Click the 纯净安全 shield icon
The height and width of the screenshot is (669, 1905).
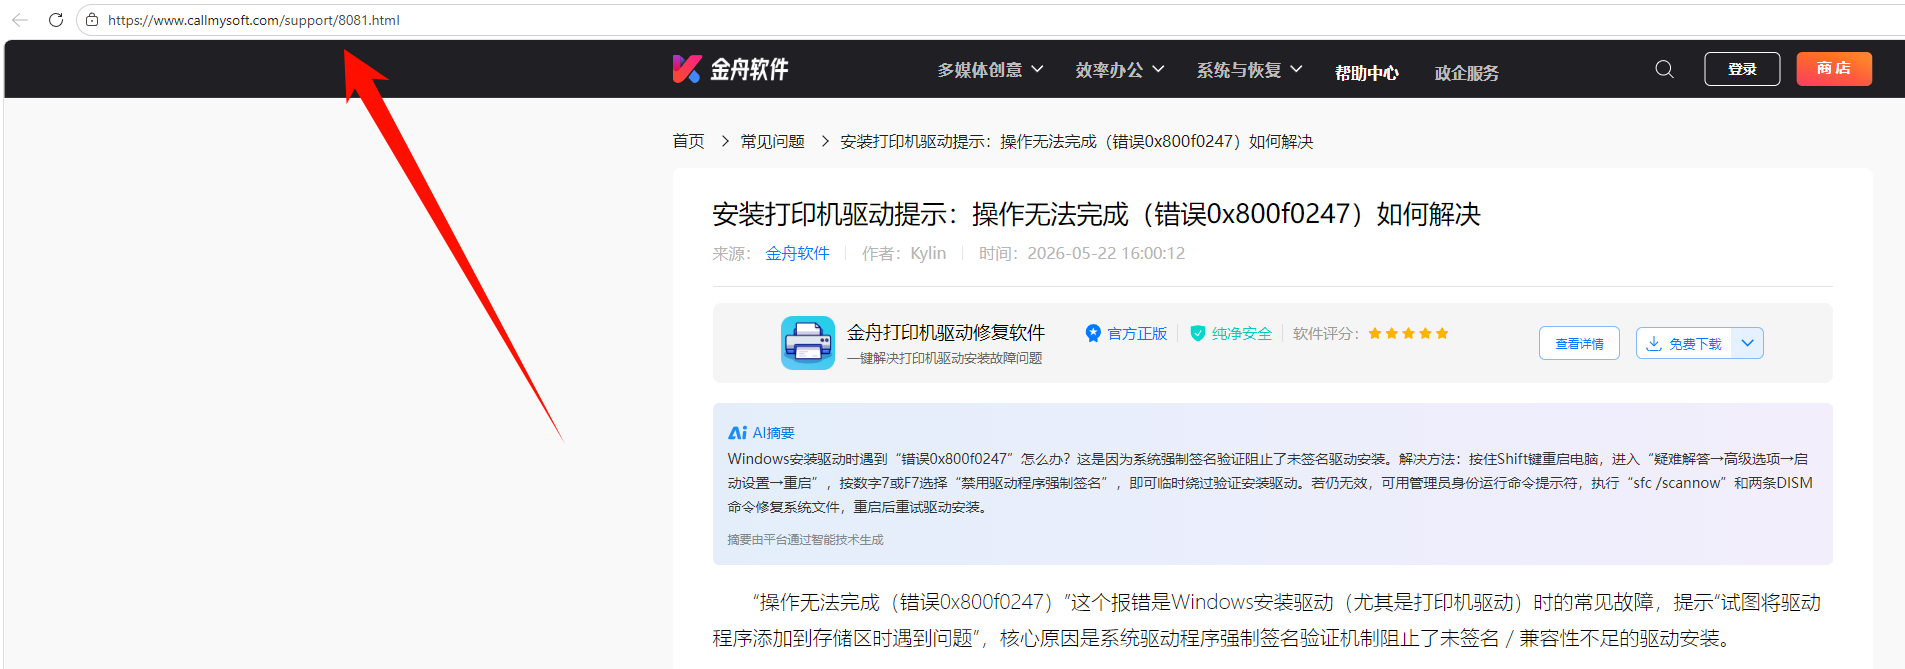[1197, 333]
